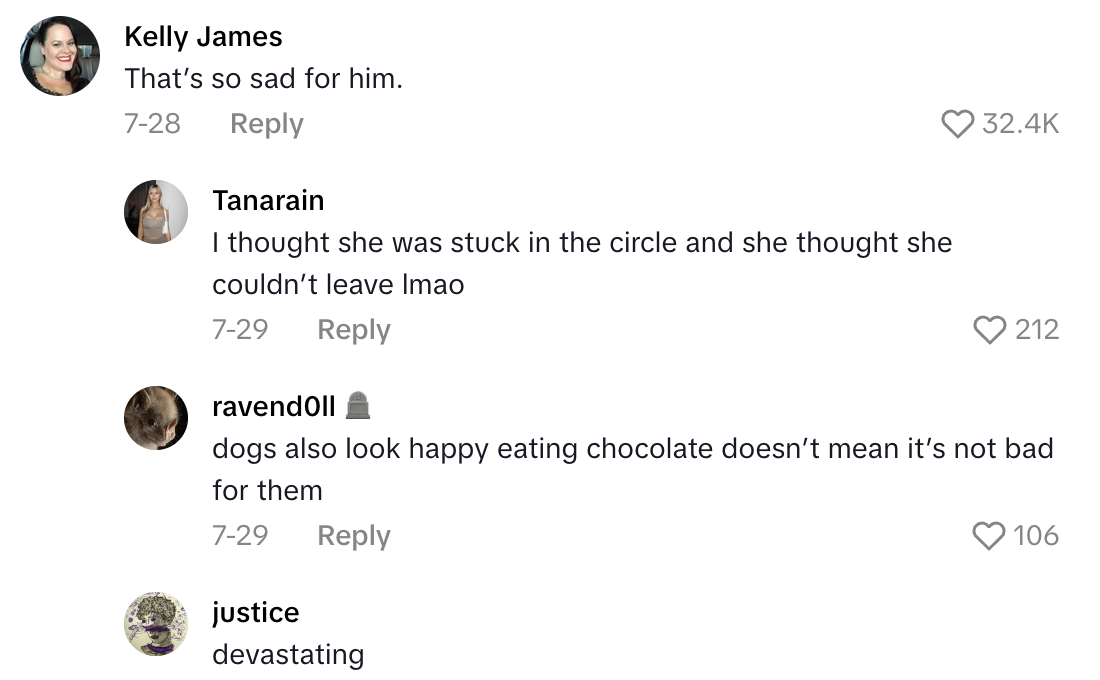Like ravend0ll's reply about dogs and chocolate
Viewport: 1100px width, 680px height.
point(988,536)
